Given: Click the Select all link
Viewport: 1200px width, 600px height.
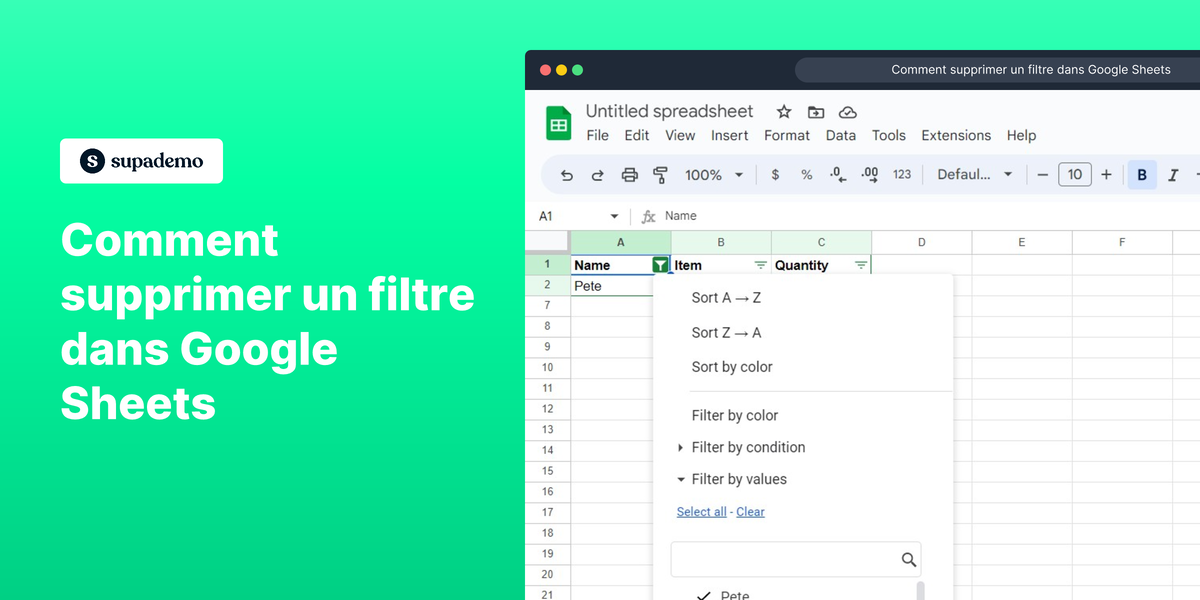Looking at the screenshot, I should (701, 512).
